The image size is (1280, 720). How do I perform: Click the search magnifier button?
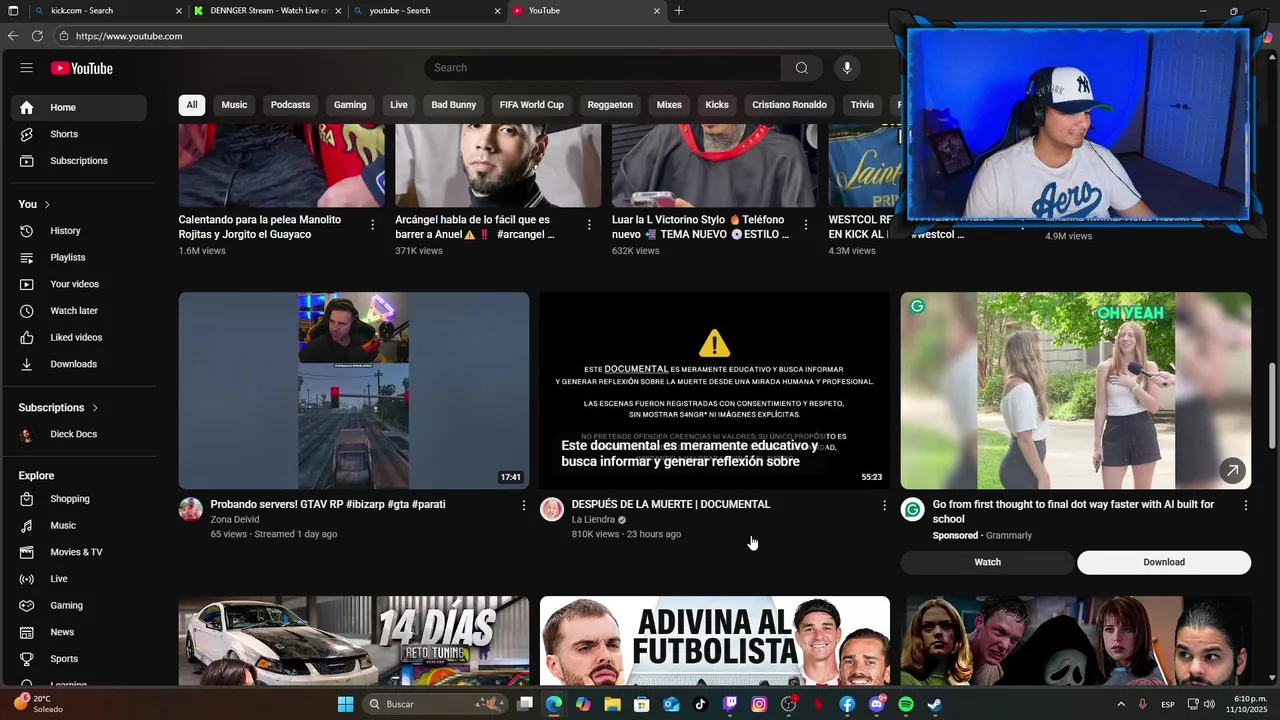coord(801,68)
